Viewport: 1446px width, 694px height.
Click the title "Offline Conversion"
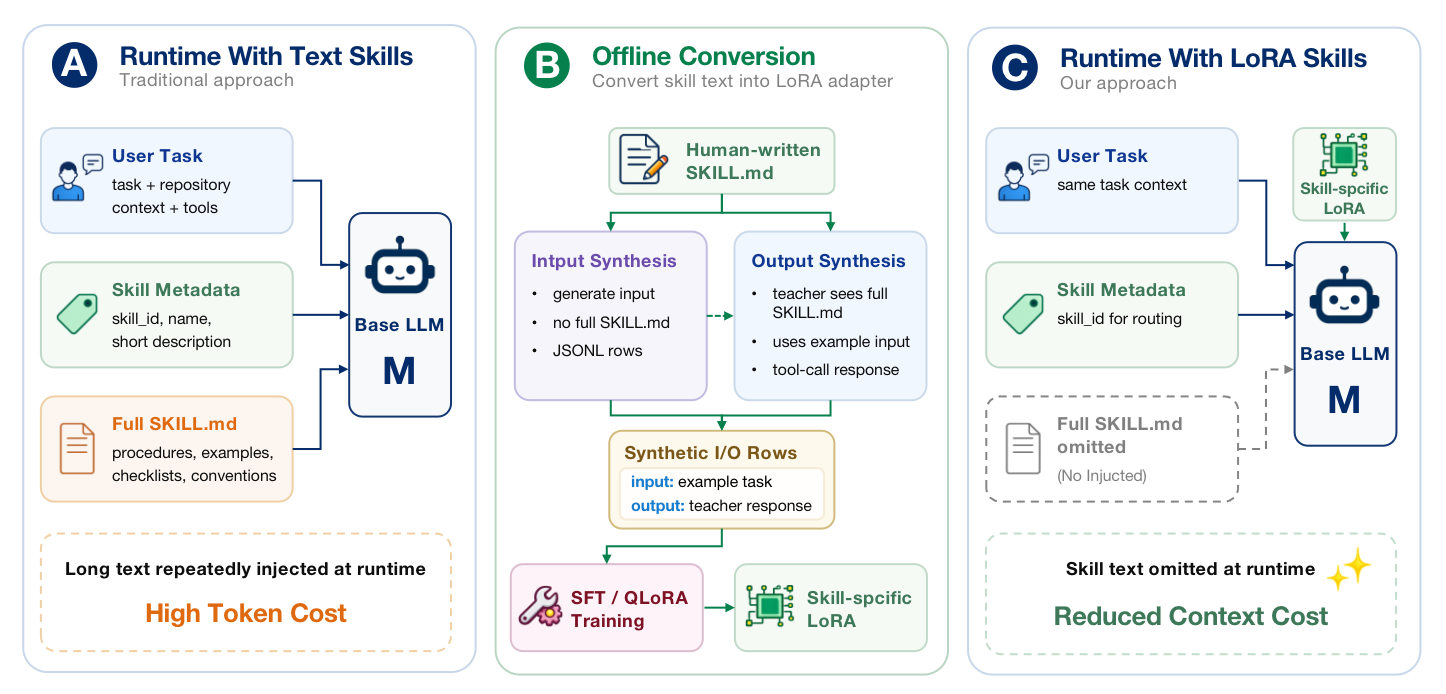pos(704,56)
